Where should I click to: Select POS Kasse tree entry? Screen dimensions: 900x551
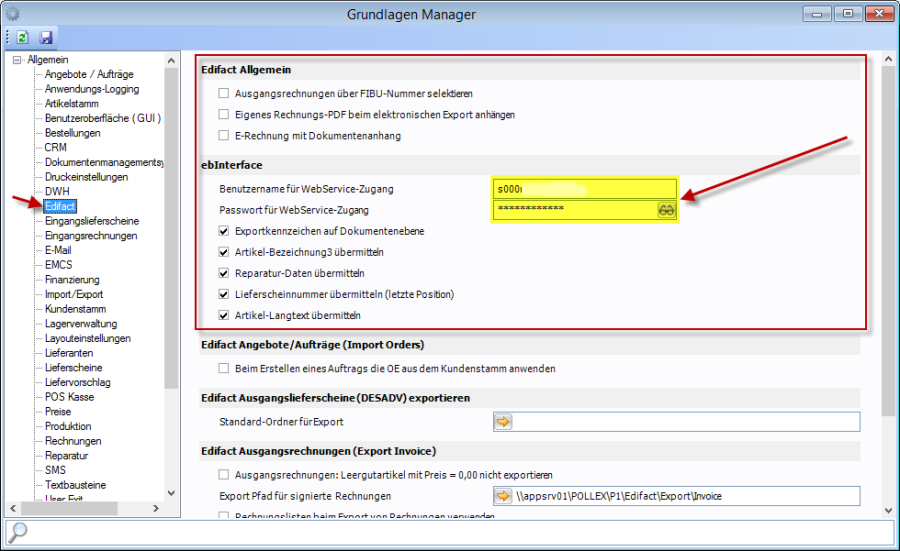point(69,397)
